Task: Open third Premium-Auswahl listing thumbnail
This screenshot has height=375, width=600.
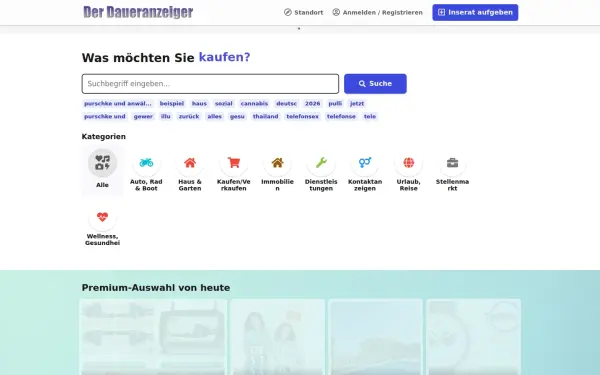Action: 375,337
